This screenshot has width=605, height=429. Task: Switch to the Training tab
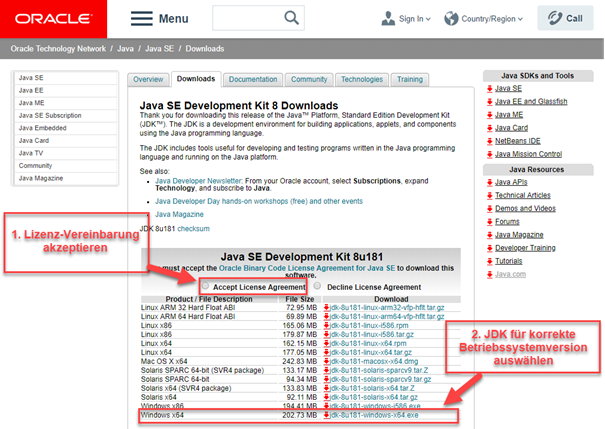[410, 79]
